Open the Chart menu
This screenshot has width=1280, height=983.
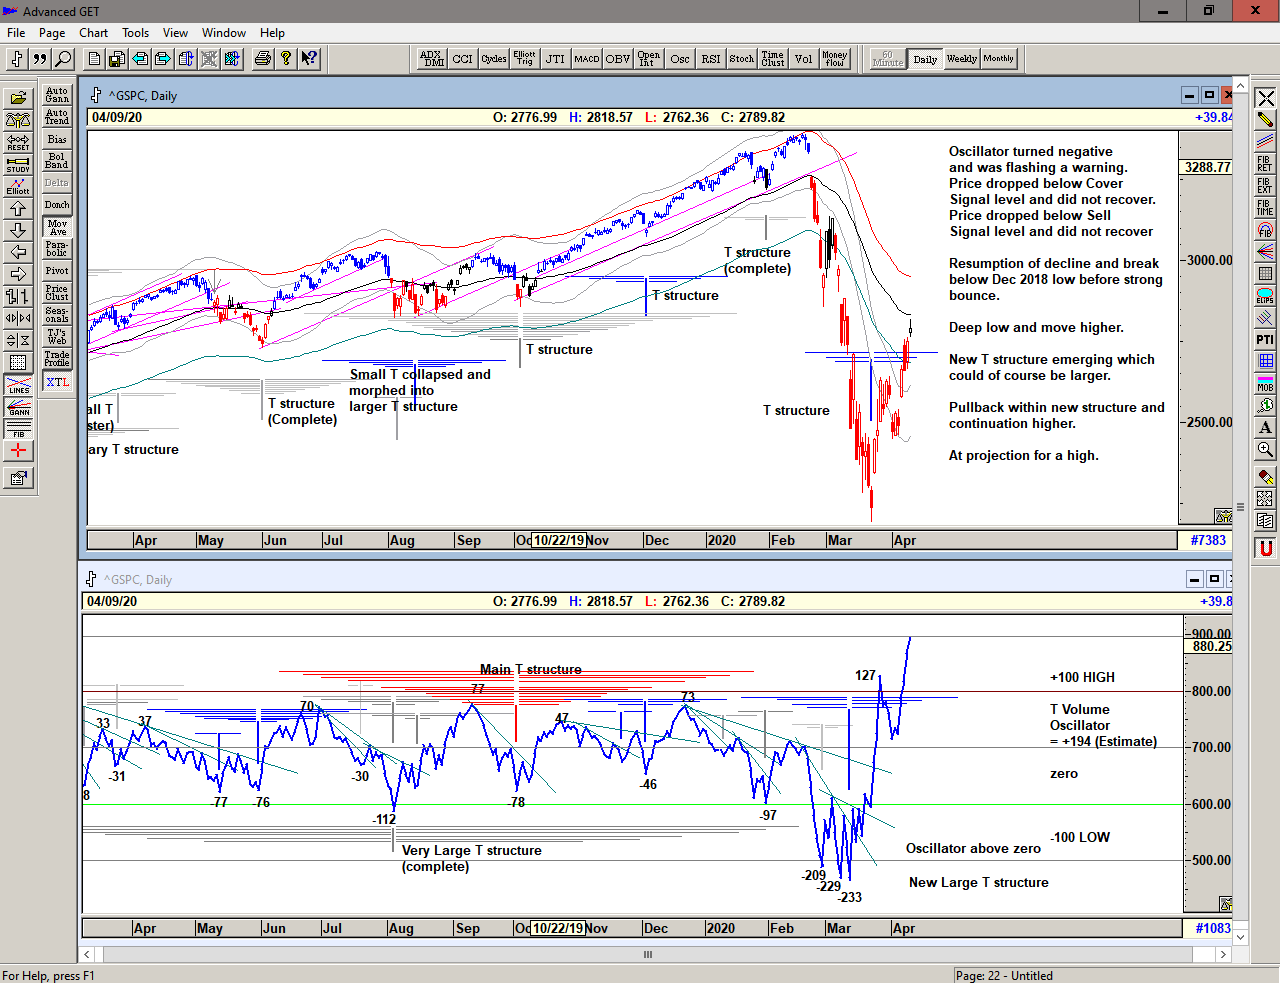[x=93, y=33]
